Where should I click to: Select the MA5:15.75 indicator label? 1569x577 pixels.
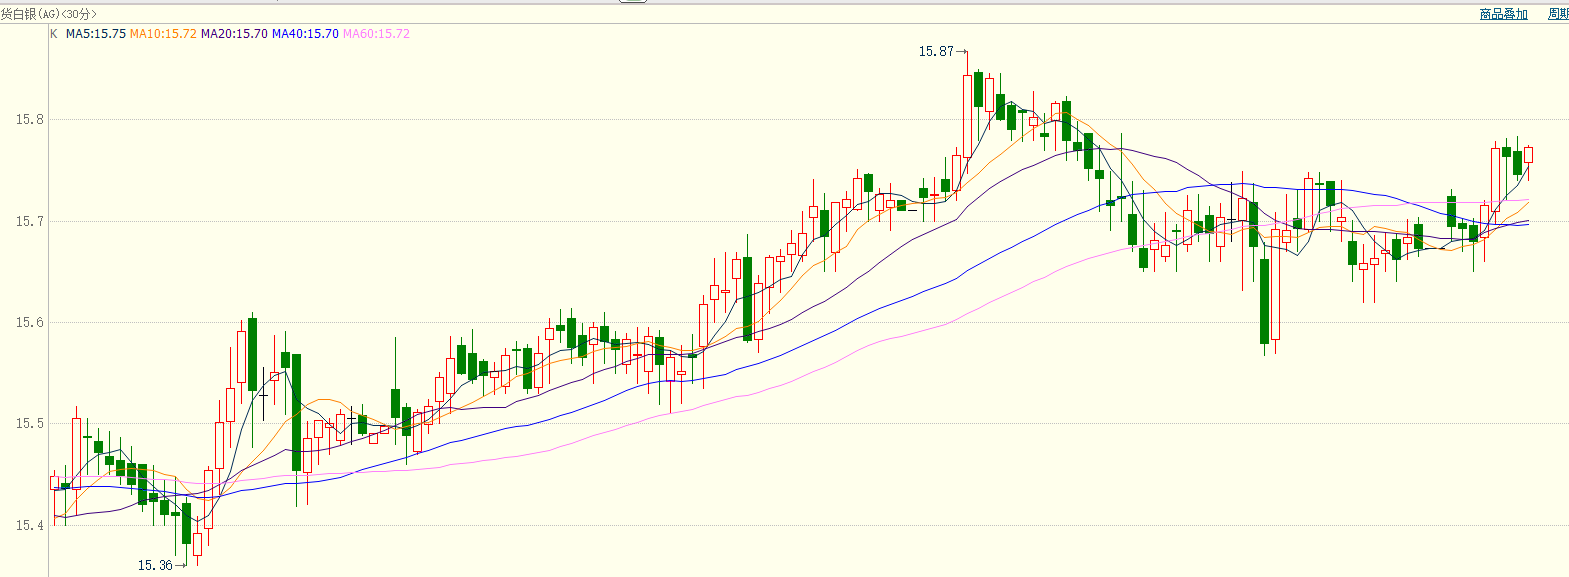point(96,34)
